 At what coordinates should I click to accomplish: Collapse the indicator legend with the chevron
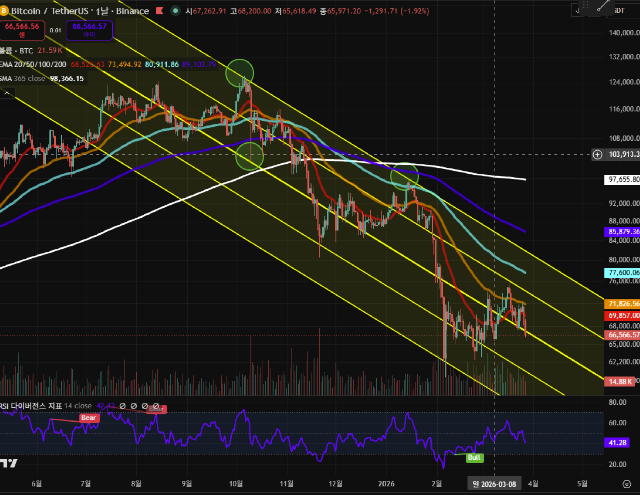(x=7, y=93)
